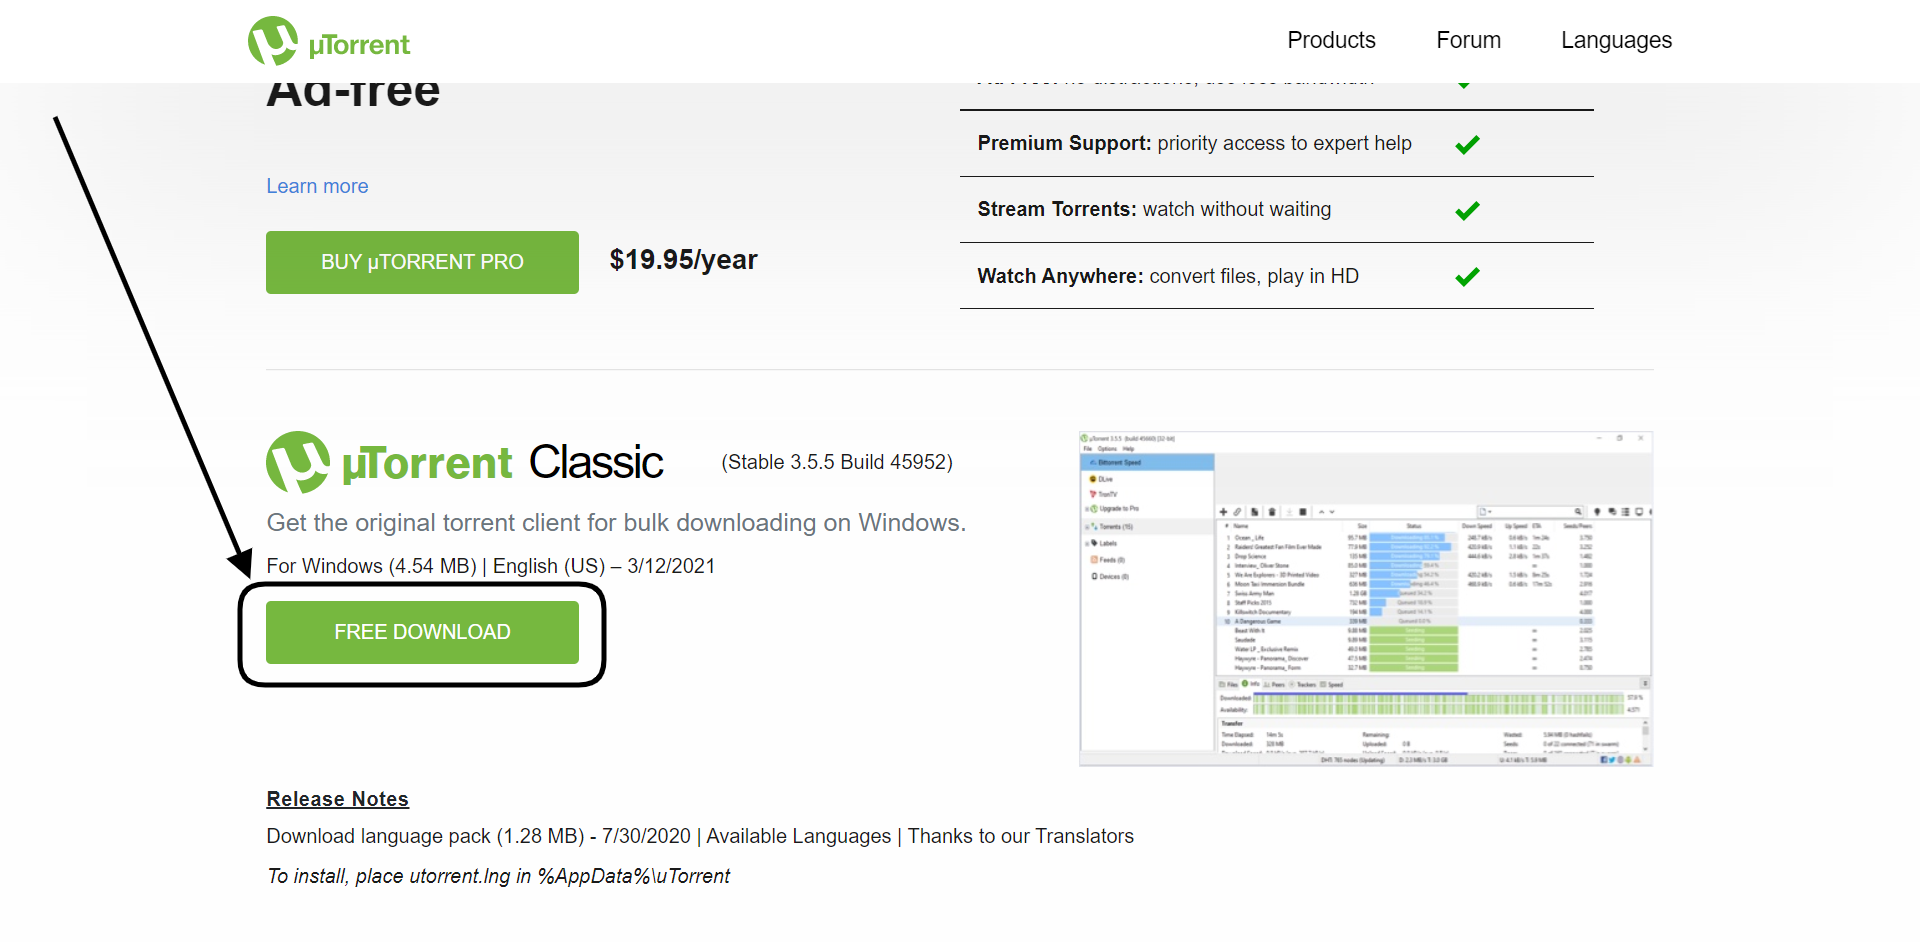The width and height of the screenshot is (1920, 943).
Task: Click the BUY µTORRENT PRO button
Action: pyautogui.click(x=422, y=262)
